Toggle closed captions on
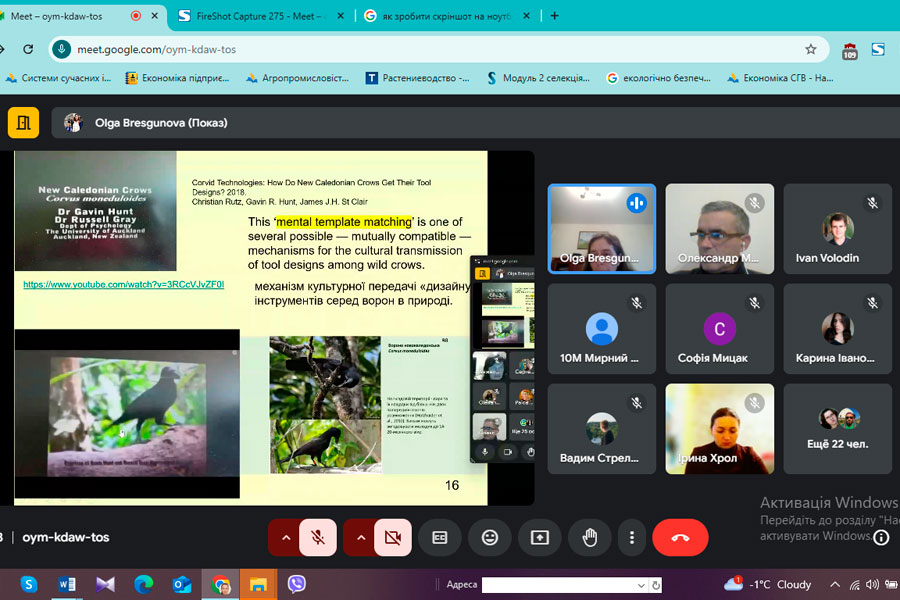 [439, 537]
